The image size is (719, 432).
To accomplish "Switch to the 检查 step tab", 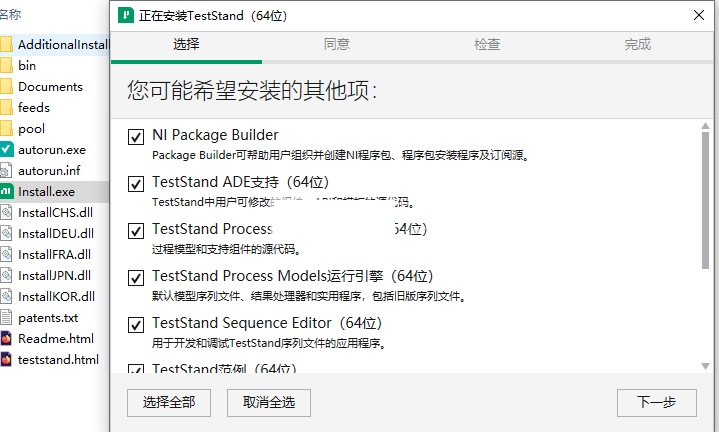I will (487, 44).
